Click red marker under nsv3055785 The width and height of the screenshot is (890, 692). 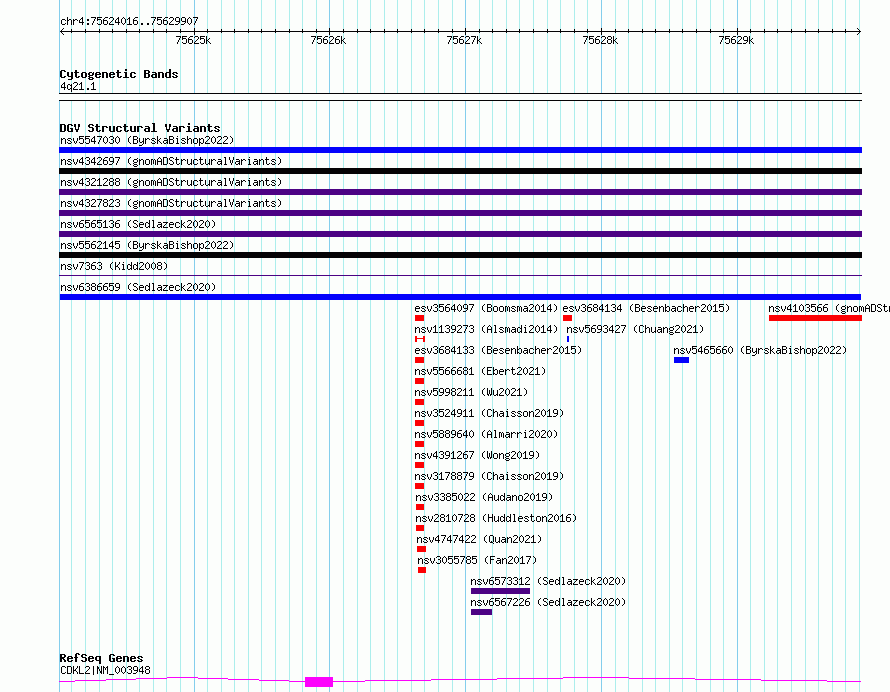(422, 570)
